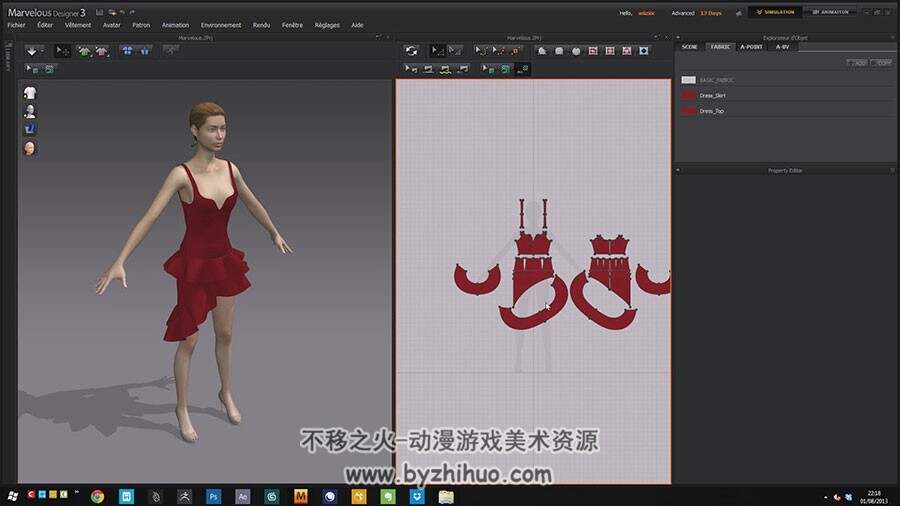The height and width of the screenshot is (506, 900).
Task: Click the COPY button in fabric panel
Action: point(882,63)
